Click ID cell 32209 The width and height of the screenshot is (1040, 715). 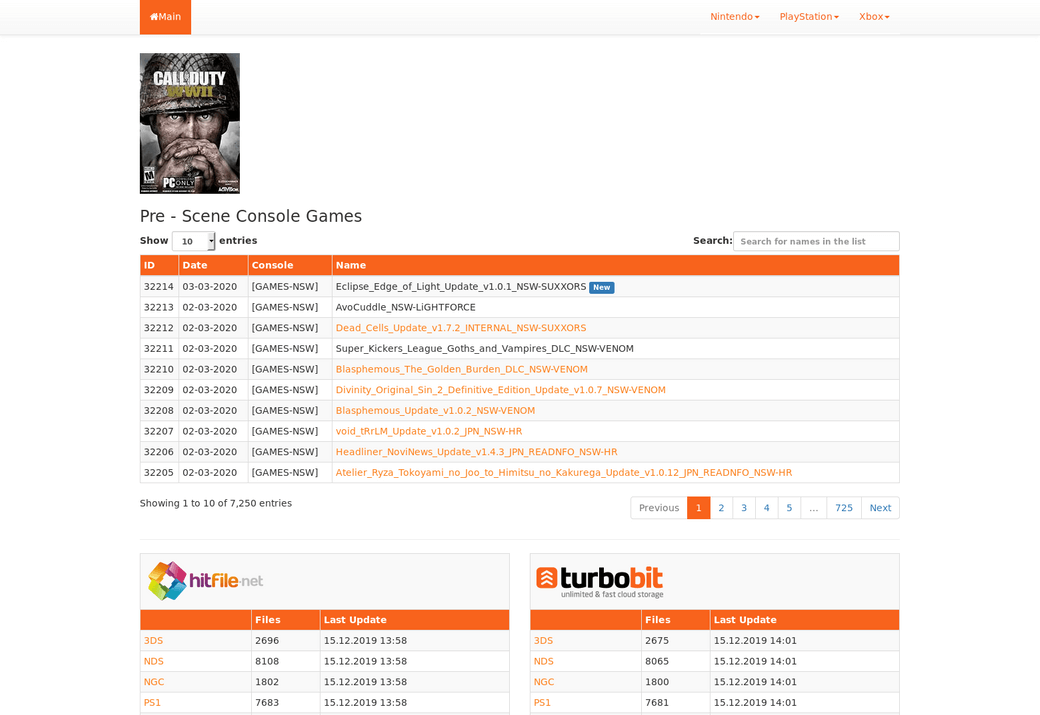coord(159,389)
